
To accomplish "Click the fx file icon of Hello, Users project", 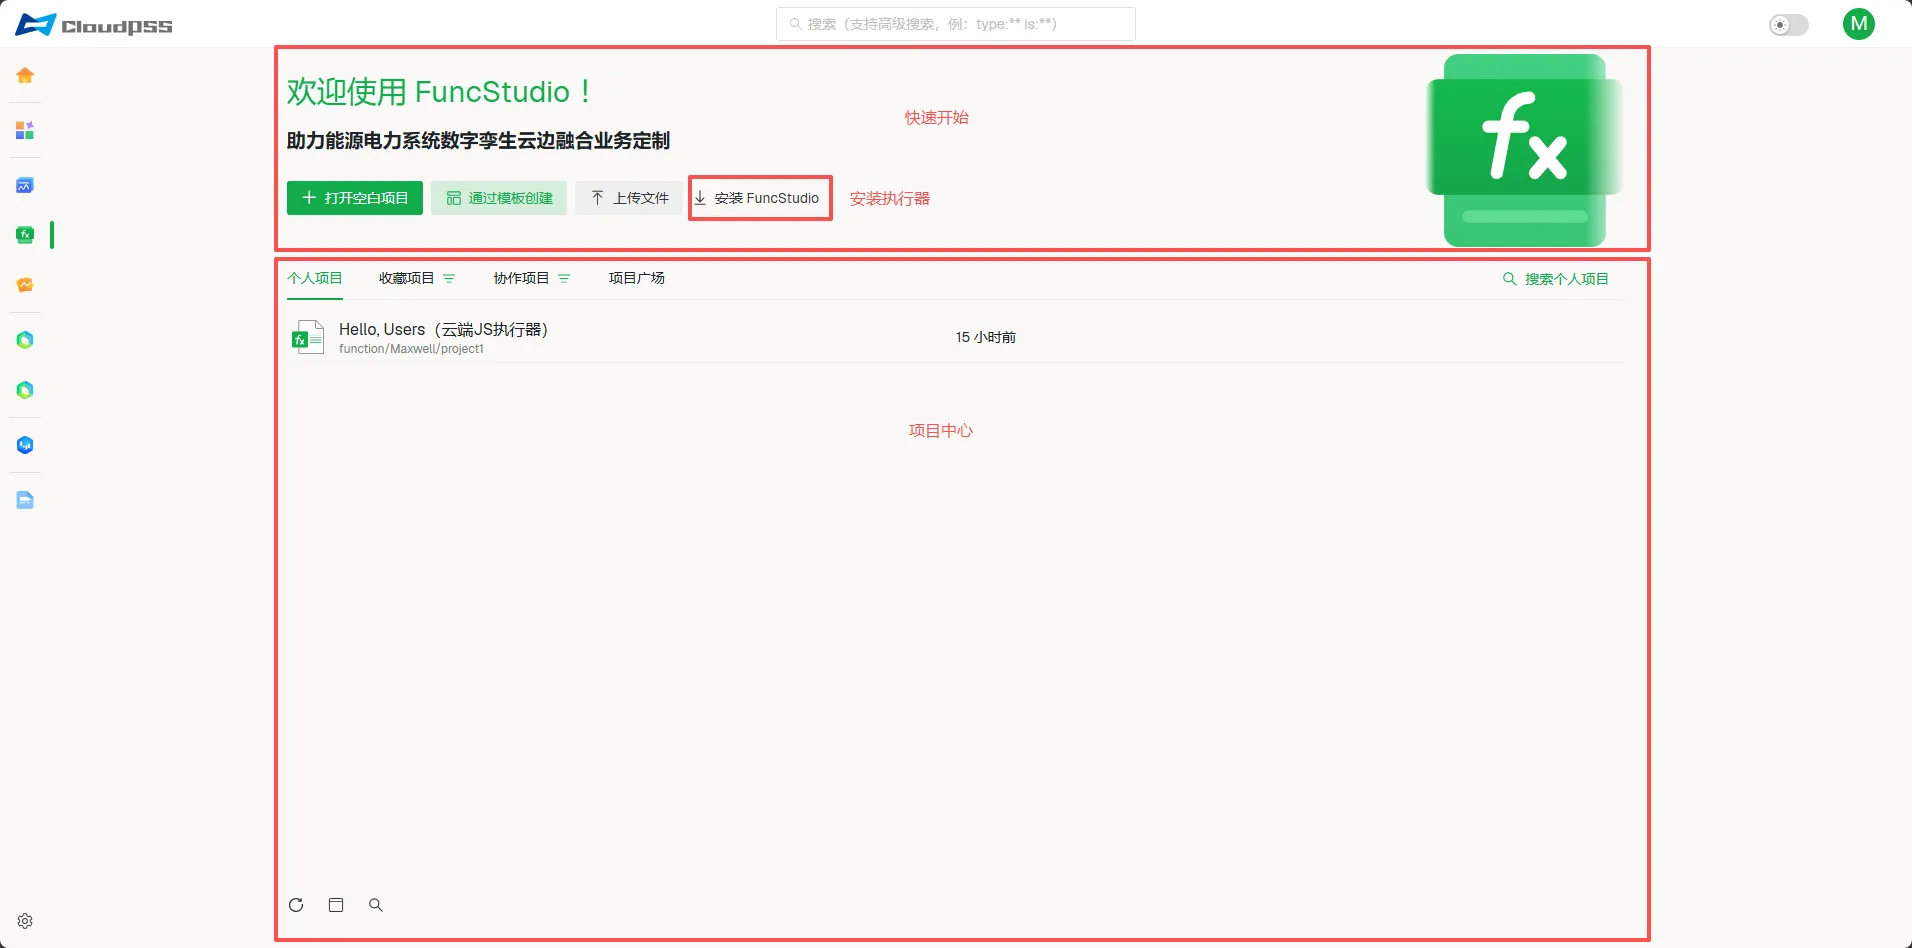I will point(307,338).
